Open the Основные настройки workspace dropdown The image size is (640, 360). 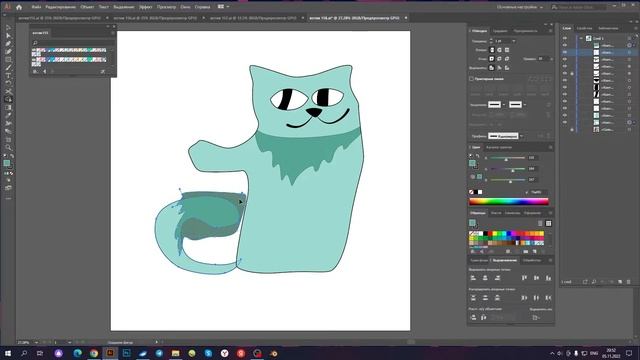[520, 7]
